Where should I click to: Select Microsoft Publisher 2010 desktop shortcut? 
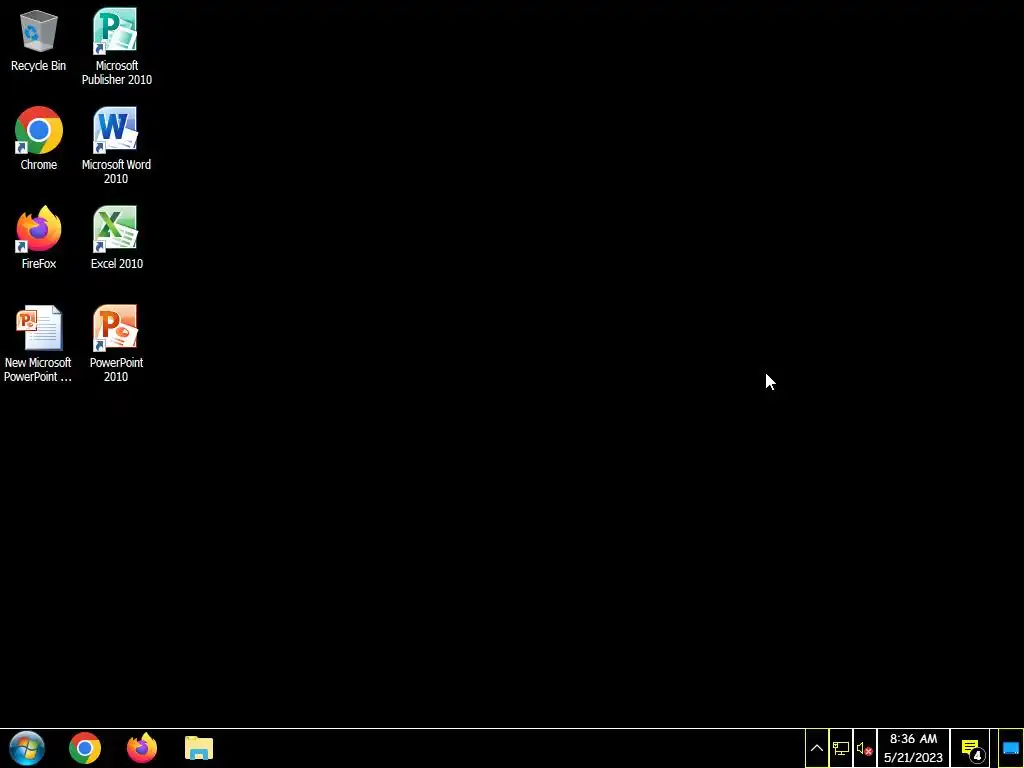(116, 47)
